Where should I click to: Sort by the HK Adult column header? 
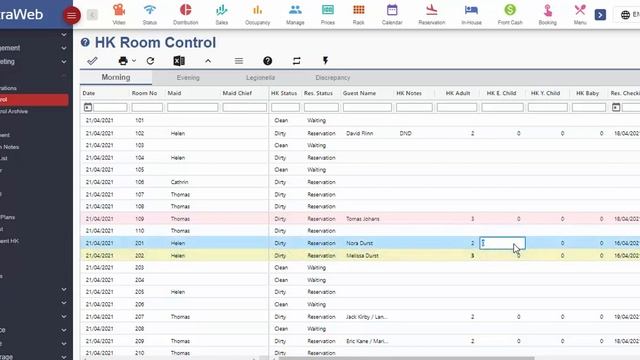click(458, 93)
